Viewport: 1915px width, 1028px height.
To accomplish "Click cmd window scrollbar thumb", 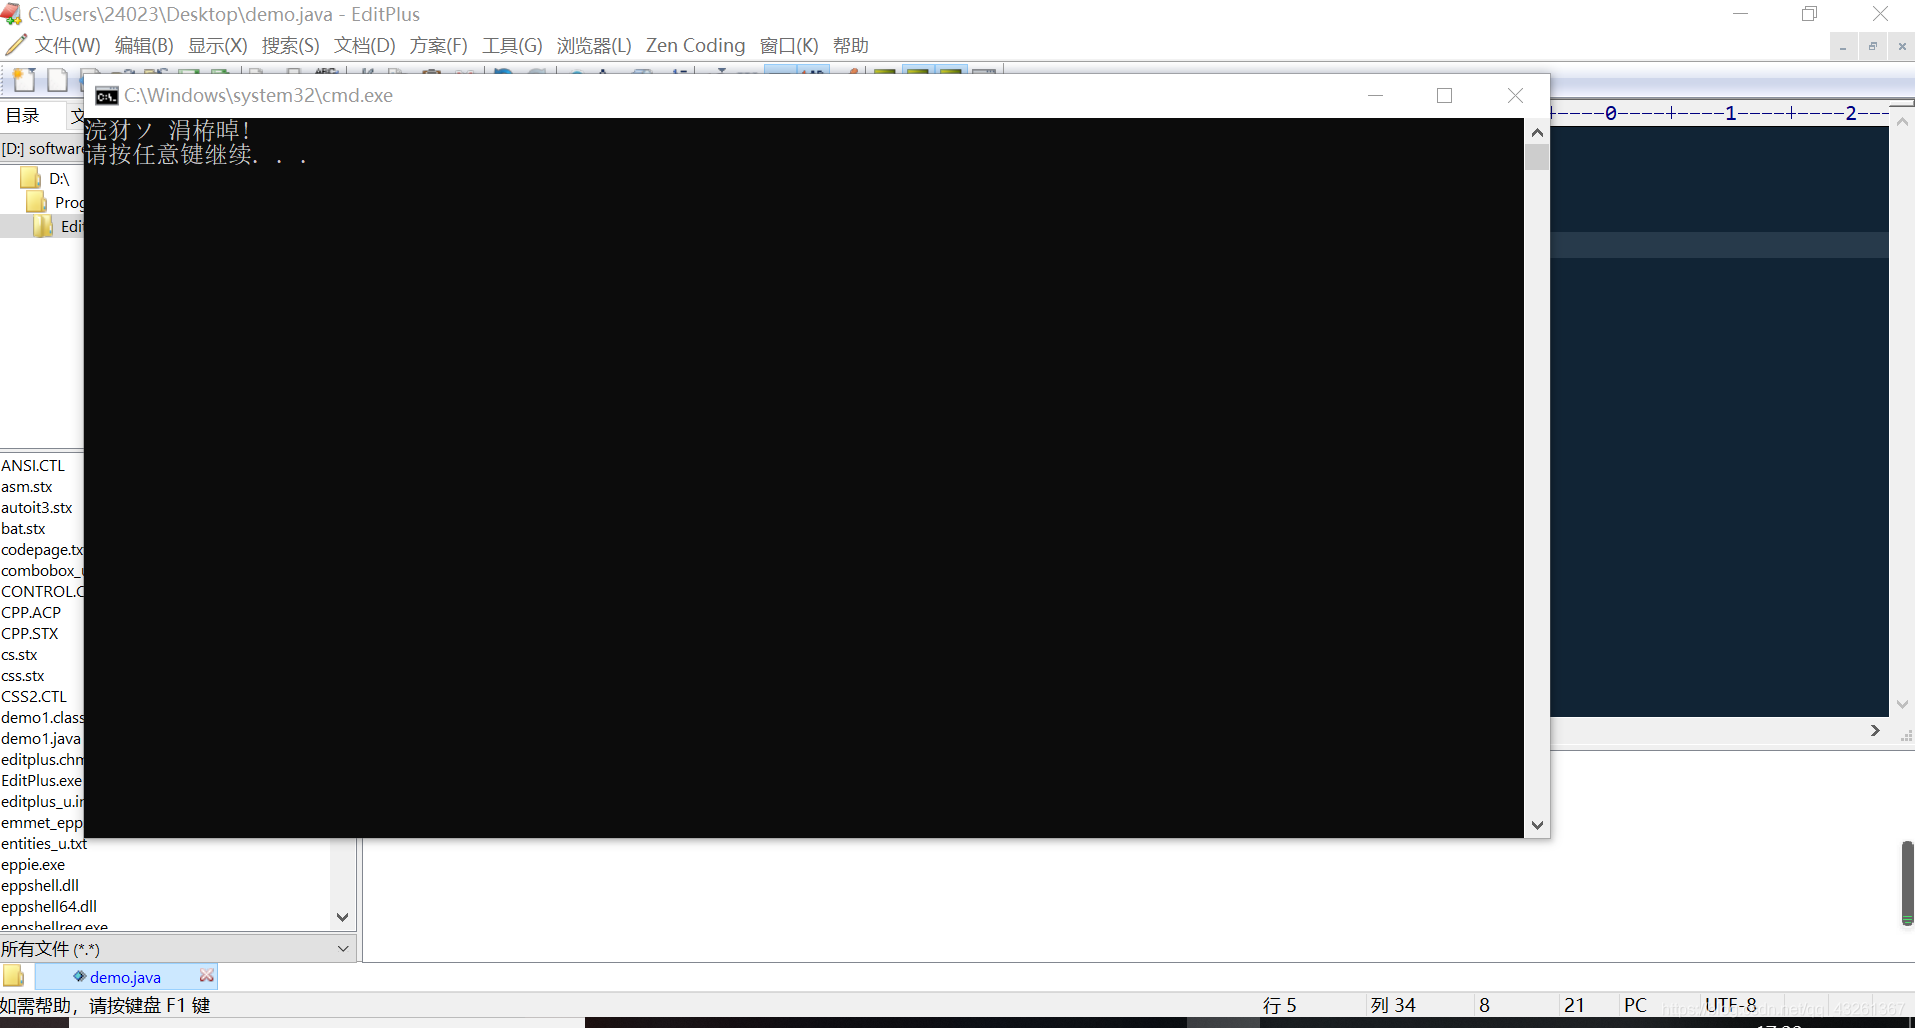I will coord(1537,157).
